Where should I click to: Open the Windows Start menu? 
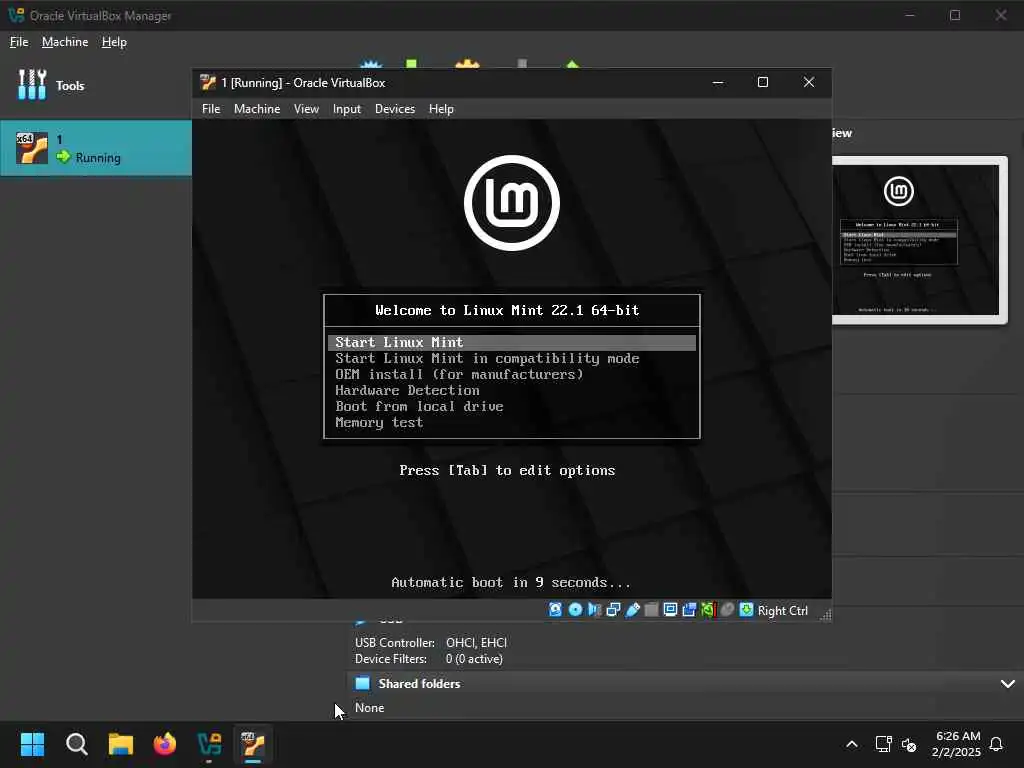click(x=32, y=744)
